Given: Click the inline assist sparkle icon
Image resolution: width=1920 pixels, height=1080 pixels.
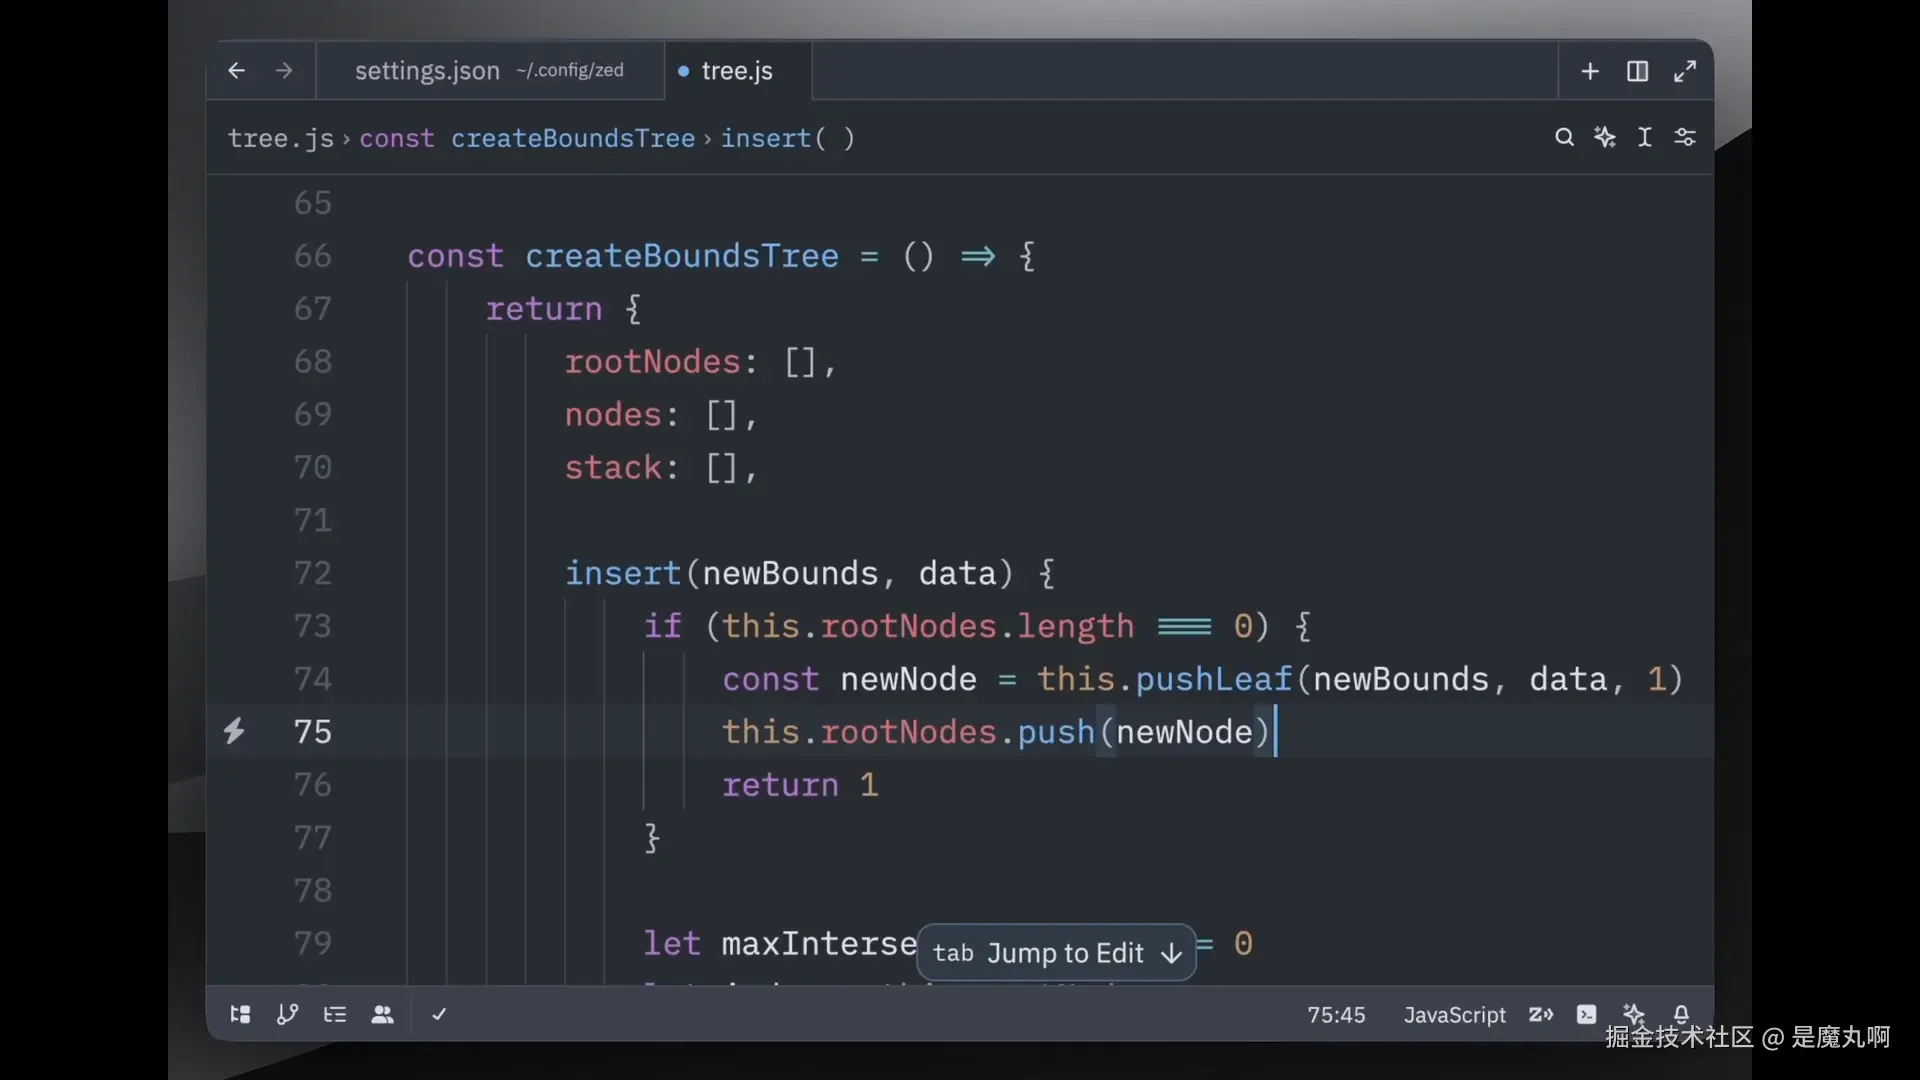Looking at the screenshot, I should [x=1605, y=137].
